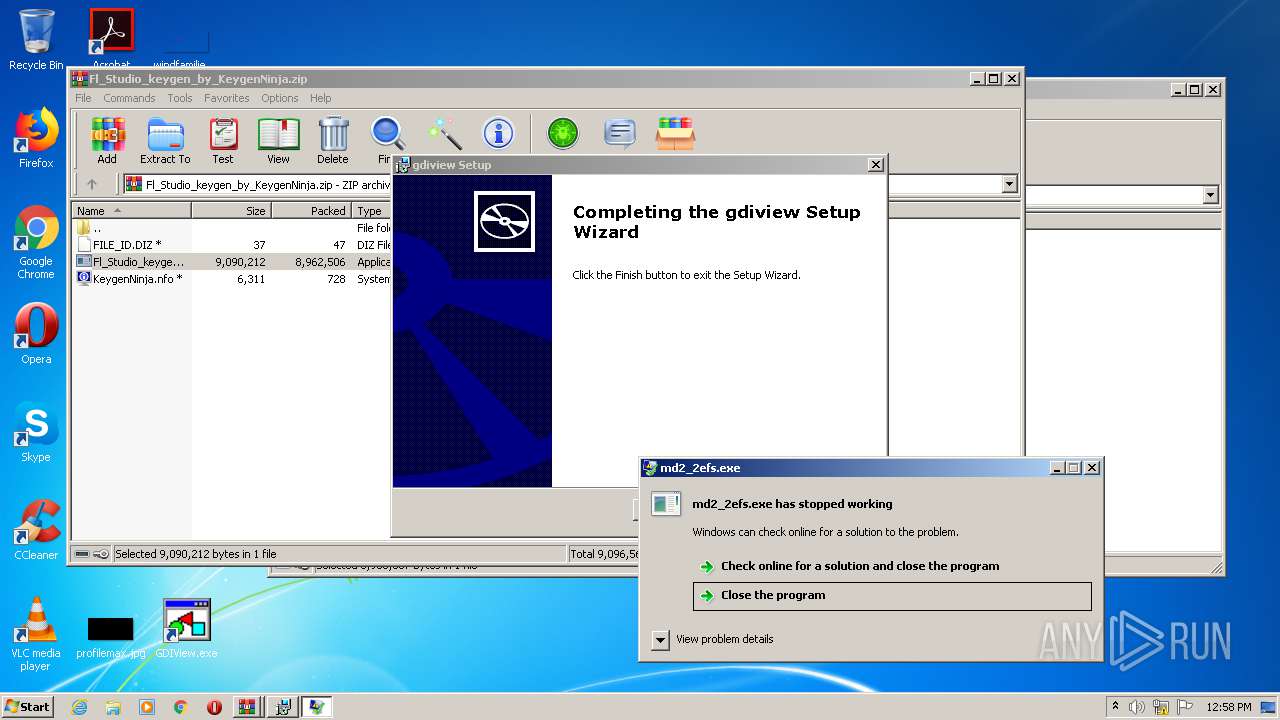The image size is (1280, 720).
Task: Open the Wizard magic wand tool
Action: 444,133
